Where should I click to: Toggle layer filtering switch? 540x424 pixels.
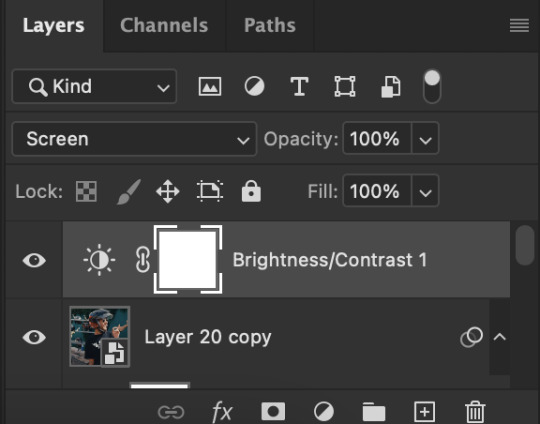pyautogui.click(x=432, y=86)
